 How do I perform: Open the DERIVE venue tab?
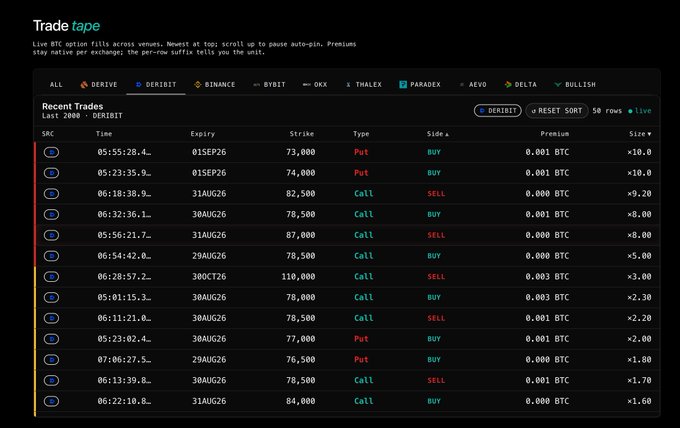click(x=99, y=85)
